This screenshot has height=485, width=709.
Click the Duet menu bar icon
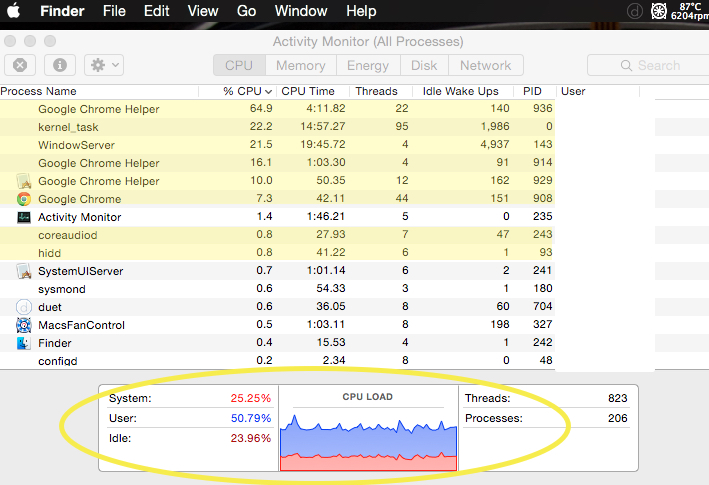635,11
